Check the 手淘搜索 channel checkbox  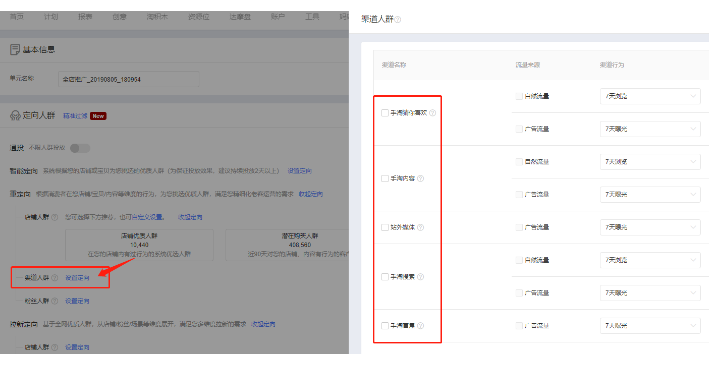point(385,276)
